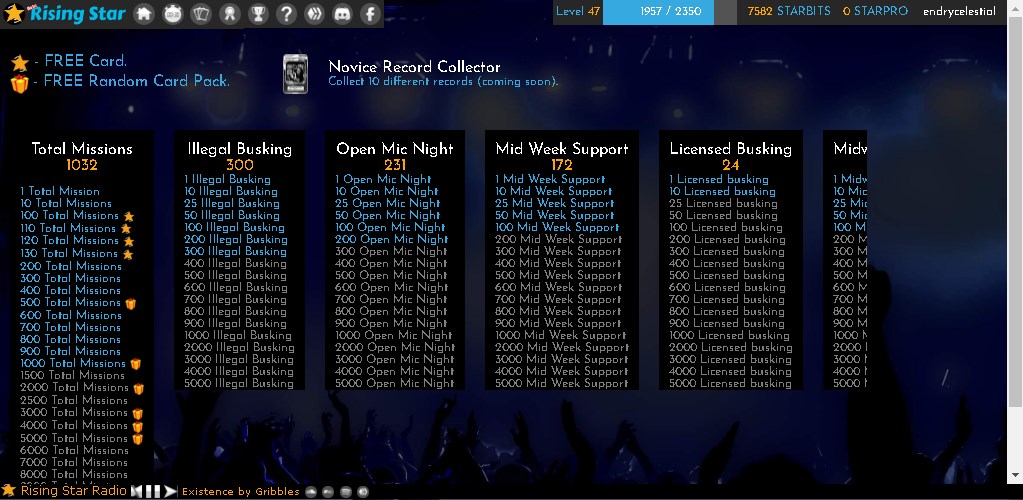This screenshot has width=1023, height=500.
Task: Click the Licensed Busking heading
Action: point(731,149)
